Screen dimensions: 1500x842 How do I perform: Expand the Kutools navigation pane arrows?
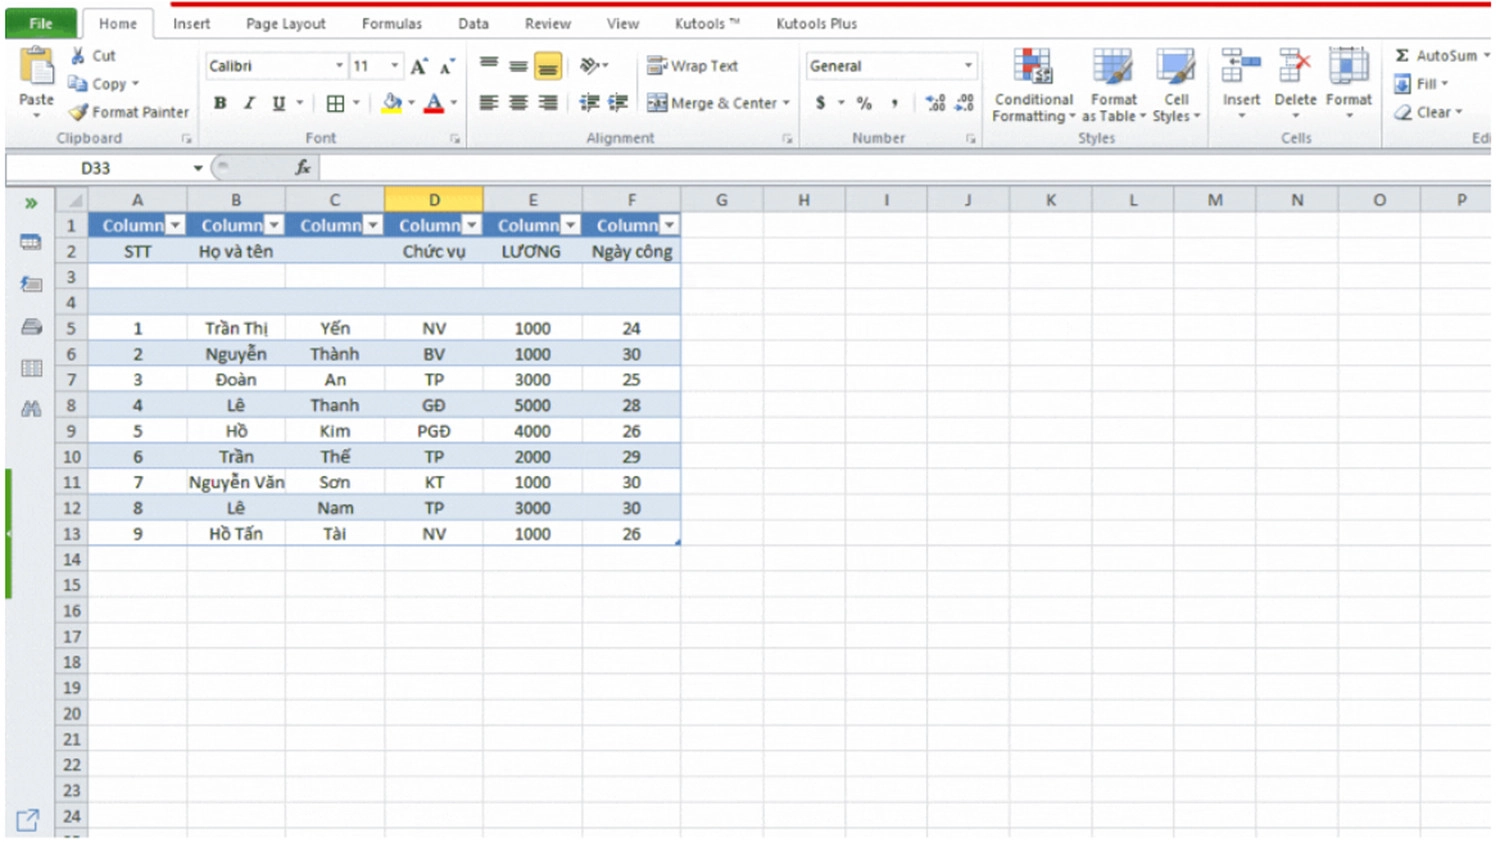(x=31, y=203)
